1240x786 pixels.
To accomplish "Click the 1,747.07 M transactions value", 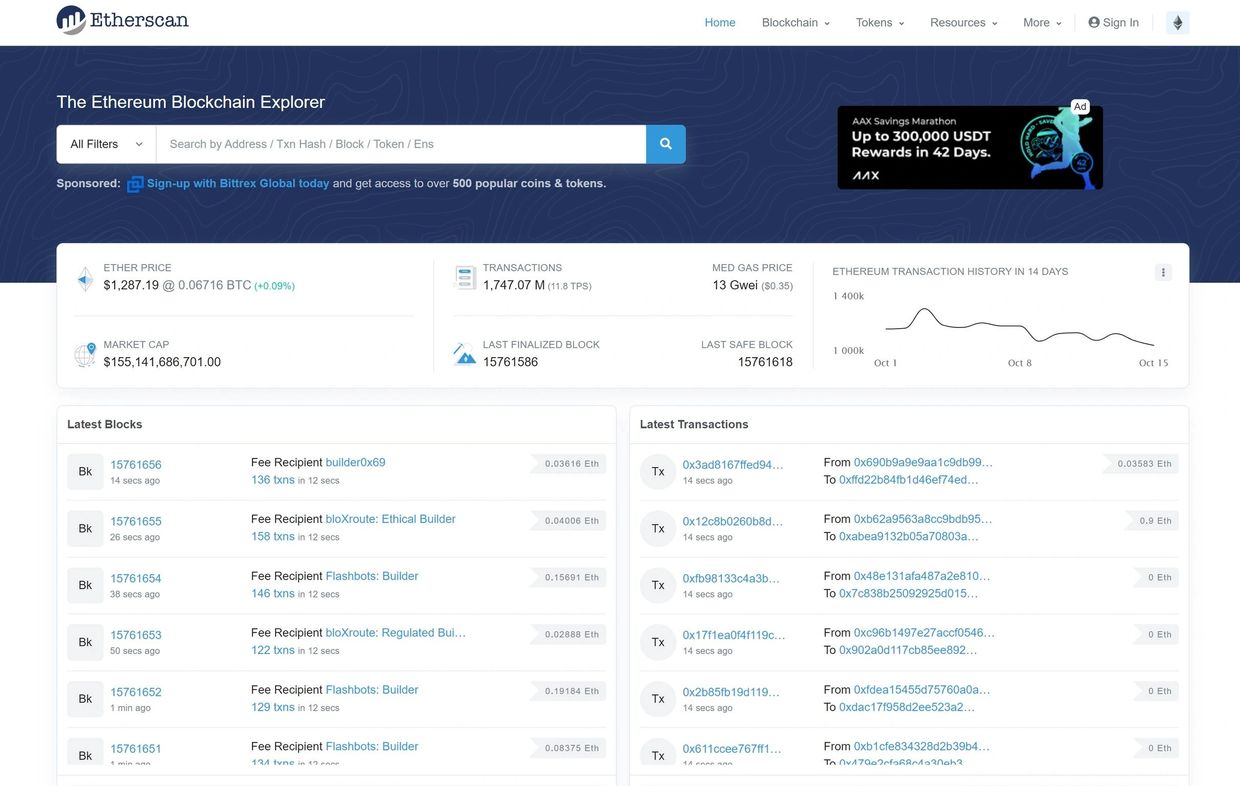I will [514, 285].
